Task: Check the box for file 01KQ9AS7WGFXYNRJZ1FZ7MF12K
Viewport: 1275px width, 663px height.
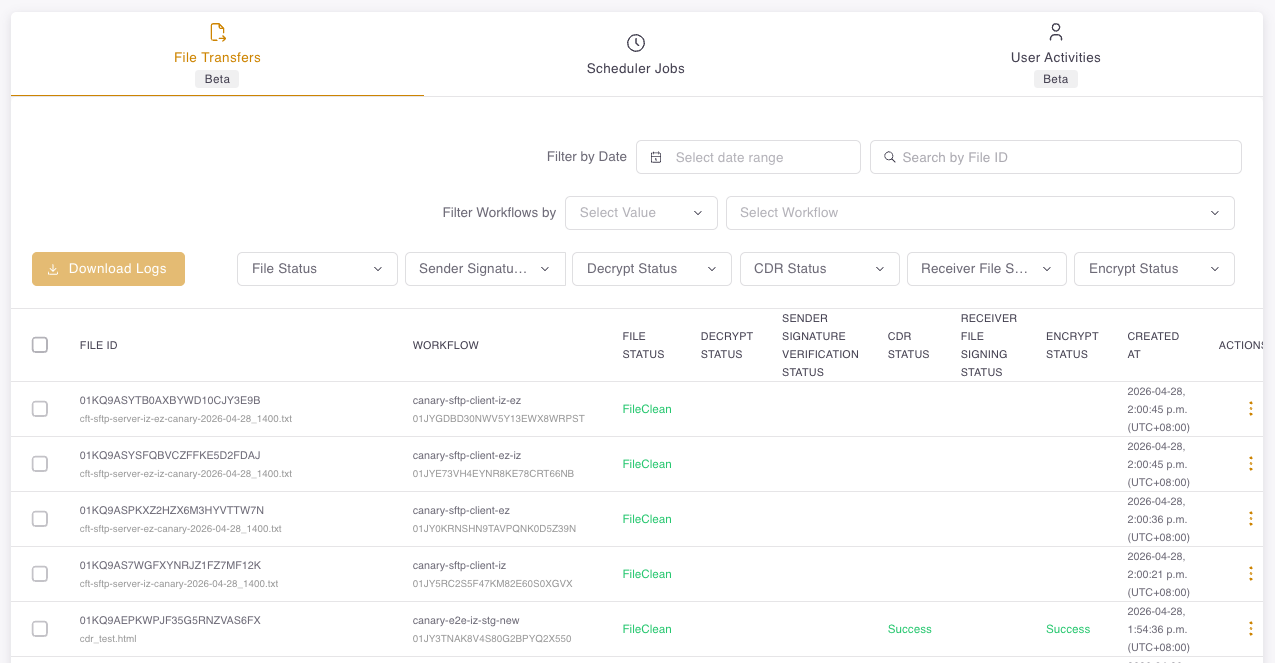Action: (40, 574)
